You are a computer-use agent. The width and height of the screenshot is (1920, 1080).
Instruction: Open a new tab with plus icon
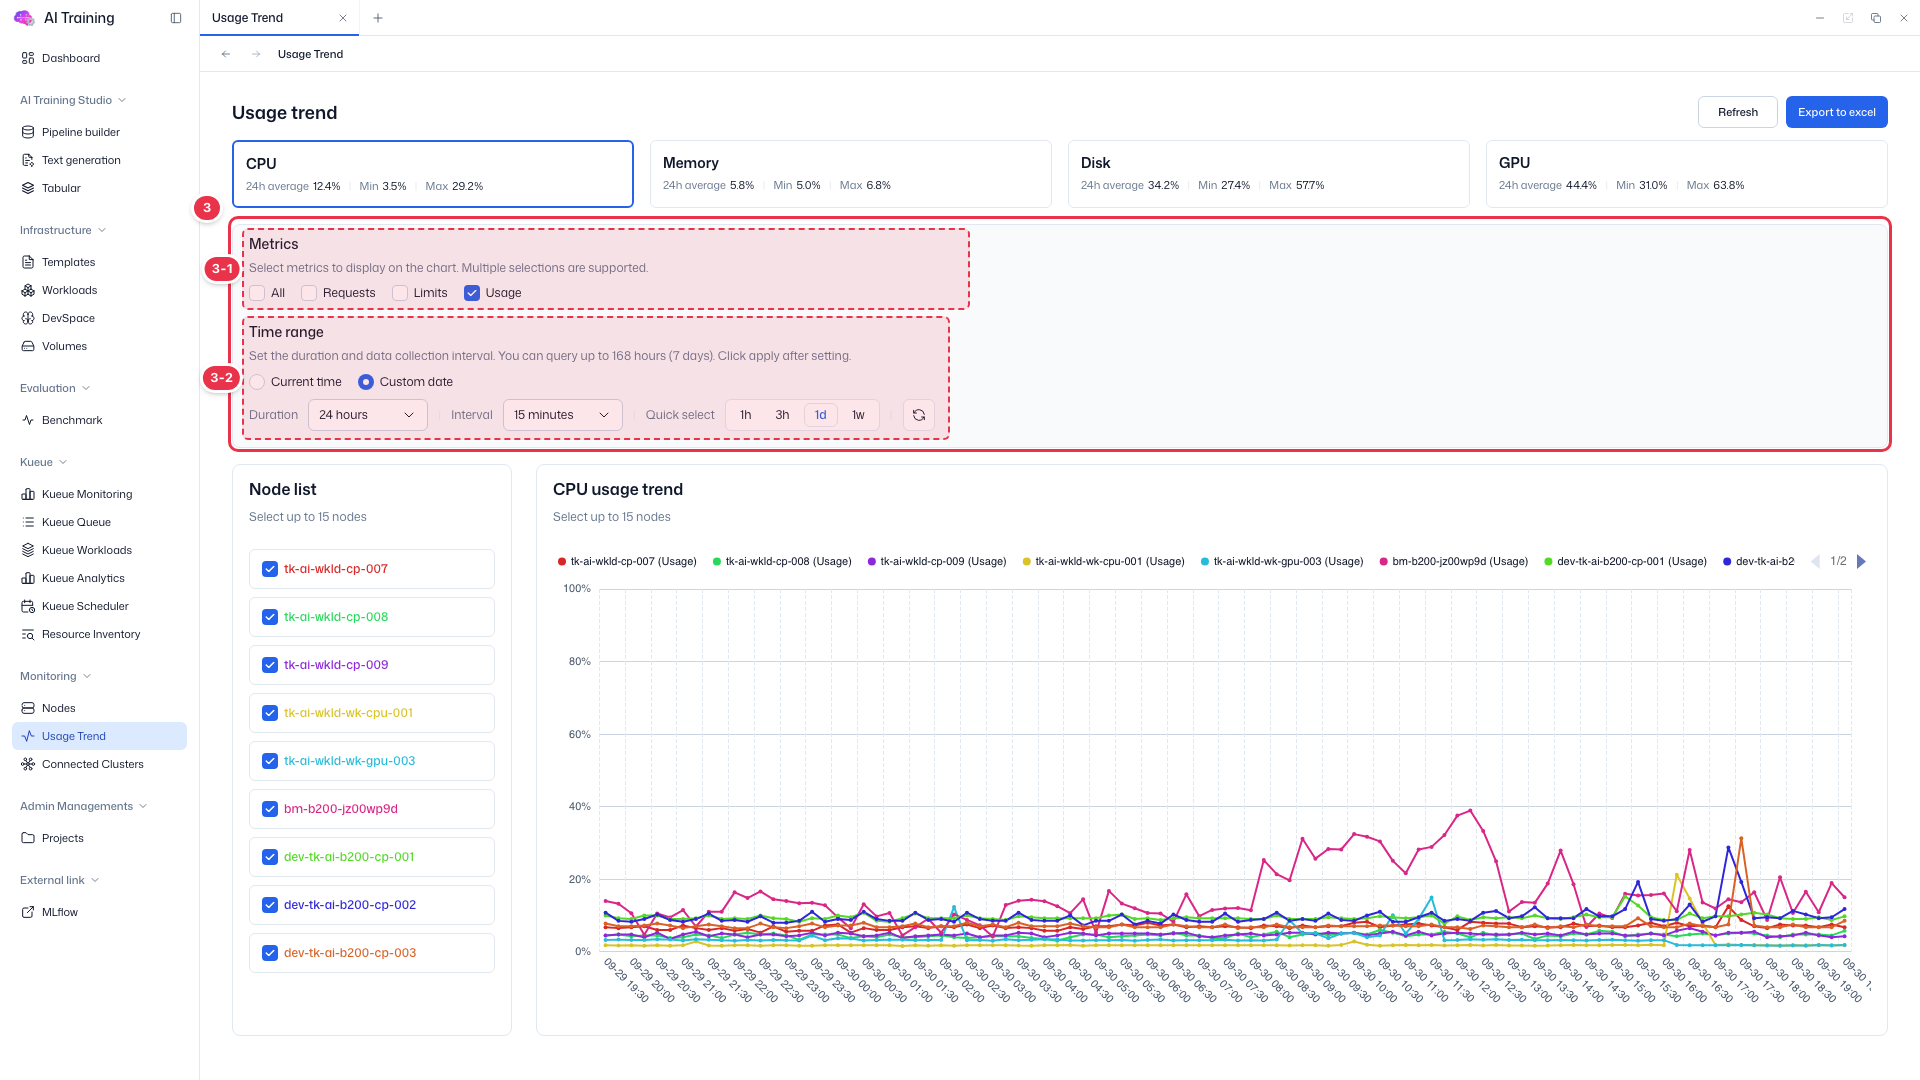tap(377, 18)
